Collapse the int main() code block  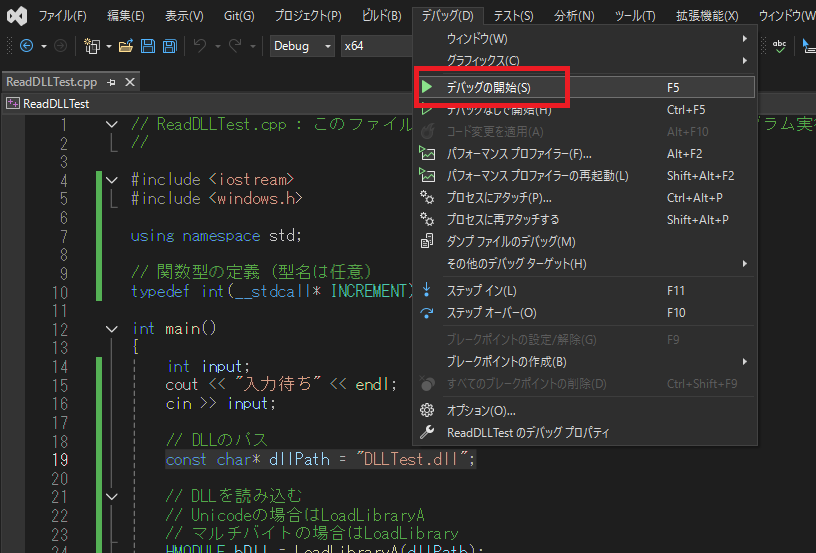(x=111, y=328)
